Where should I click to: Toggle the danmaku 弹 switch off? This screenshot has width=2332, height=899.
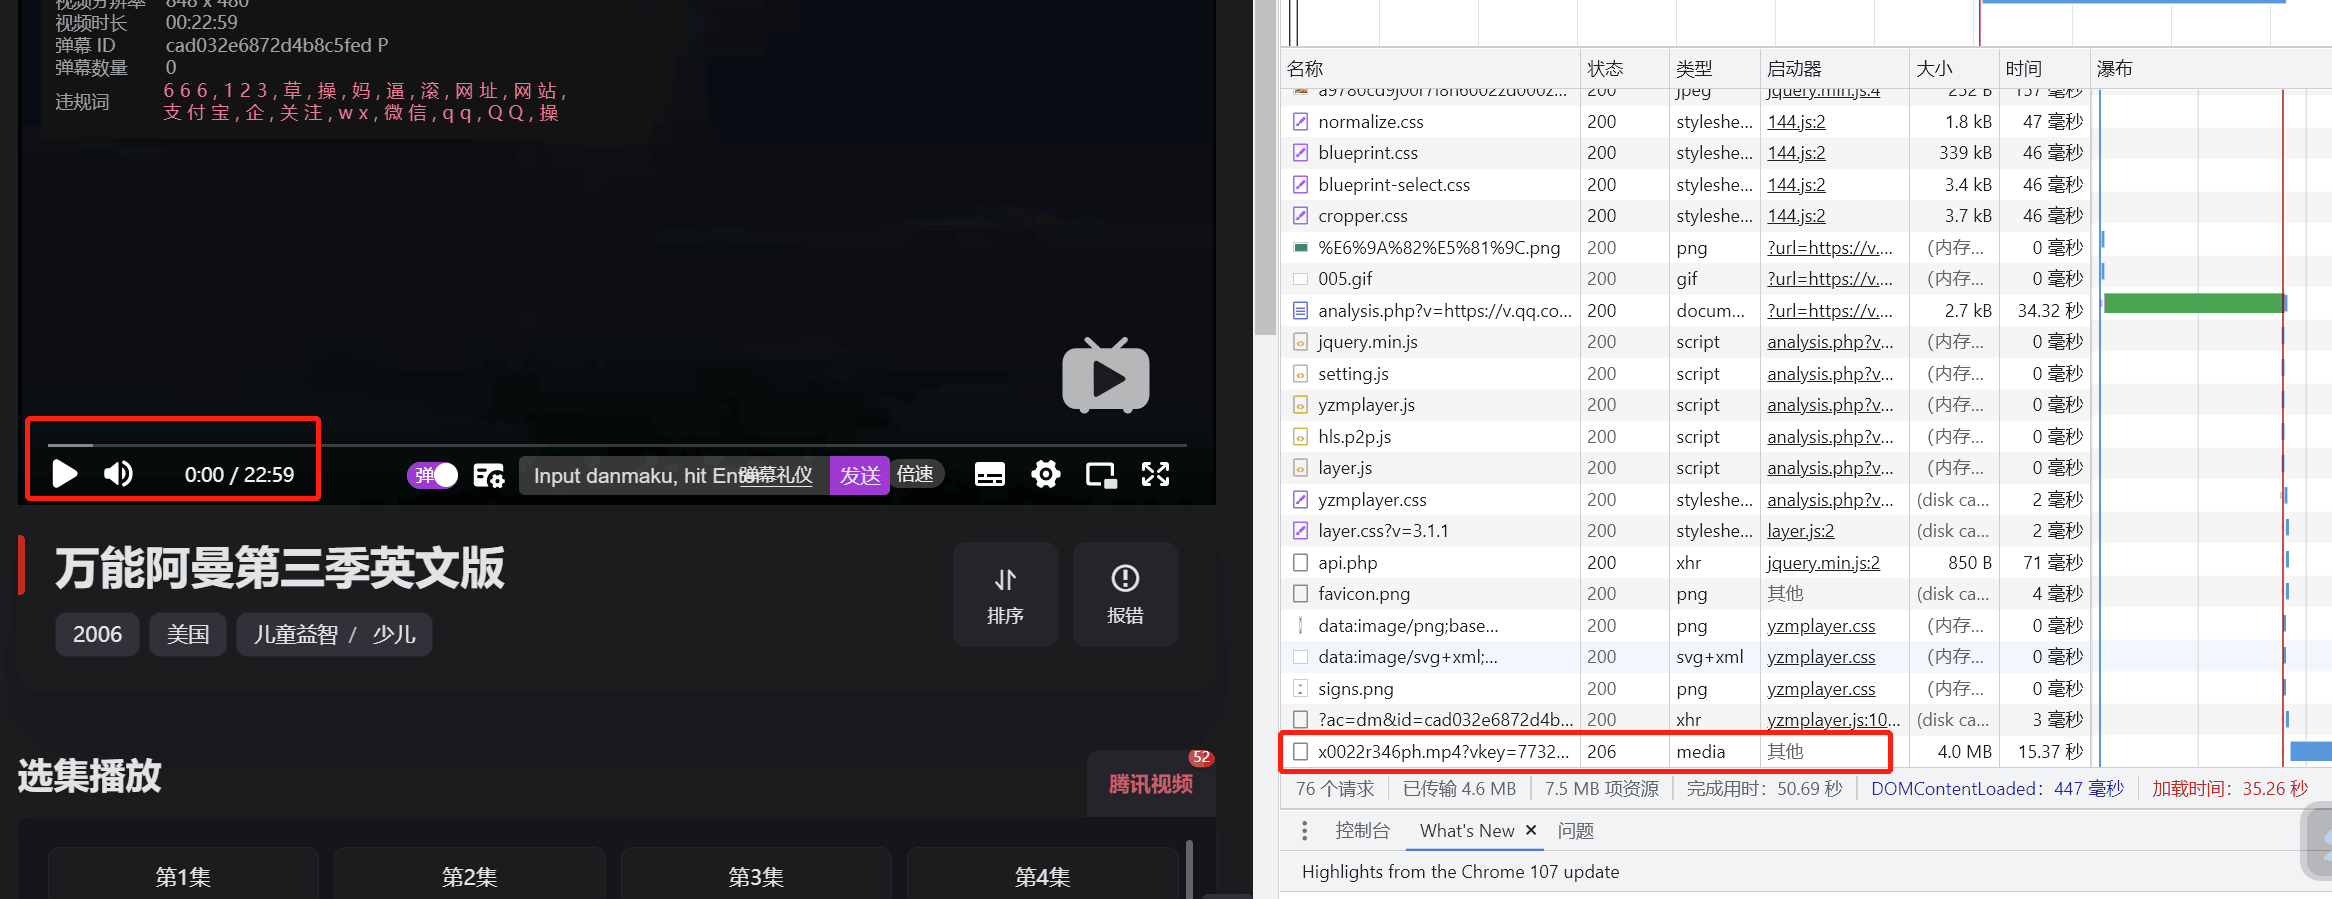click(x=433, y=475)
